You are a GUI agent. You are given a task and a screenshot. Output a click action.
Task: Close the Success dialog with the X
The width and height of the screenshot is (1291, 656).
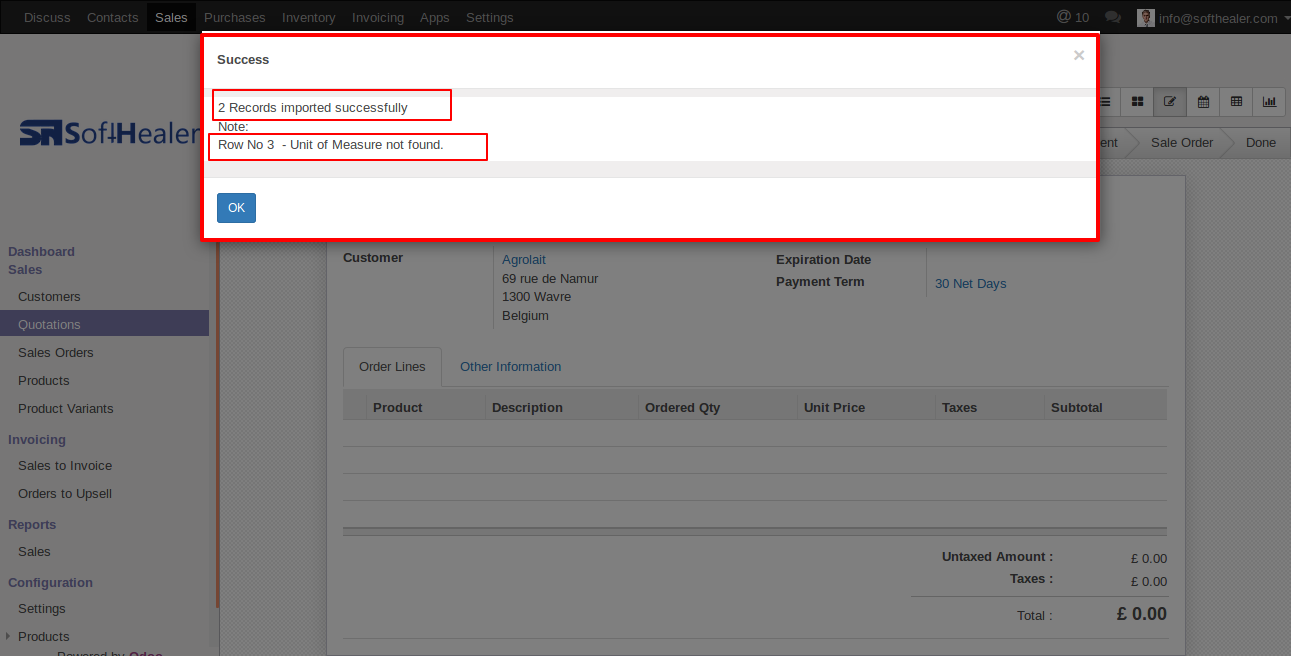(x=1079, y=56)
